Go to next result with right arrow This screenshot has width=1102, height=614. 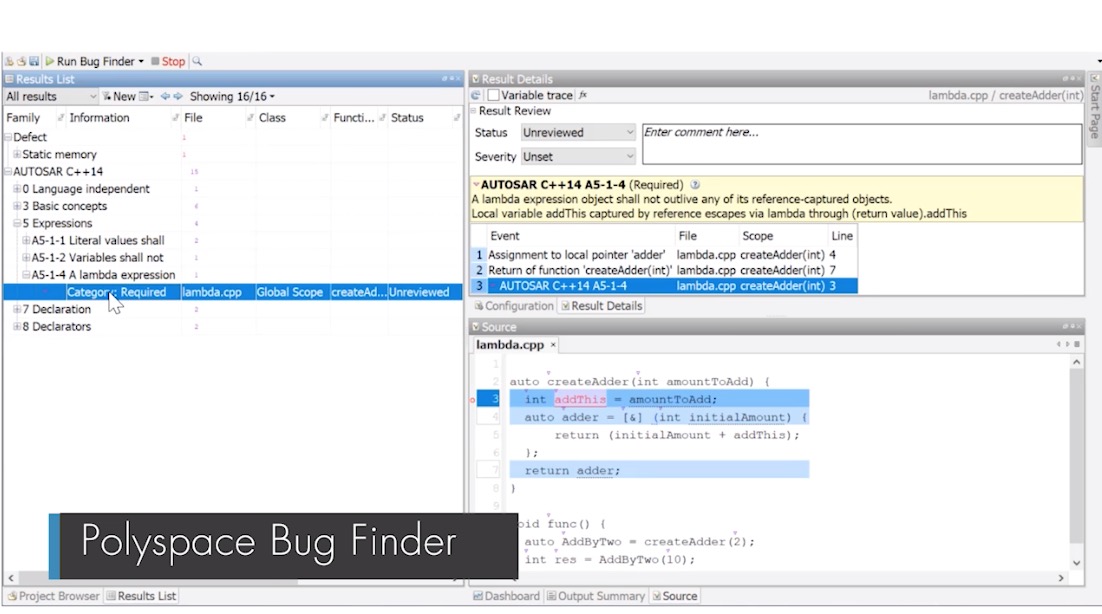coord(178,96)
